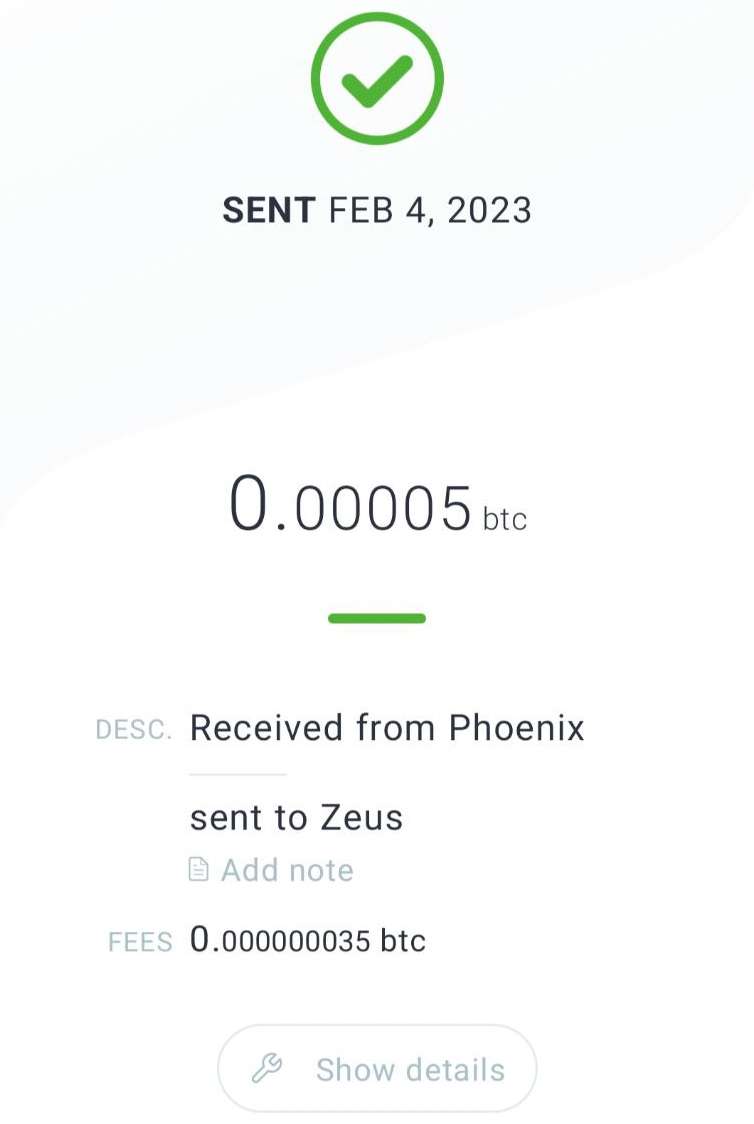This screenshot has width=754, height=1124.
Task: Click the DESC. field label
Action: pos(133,730)
